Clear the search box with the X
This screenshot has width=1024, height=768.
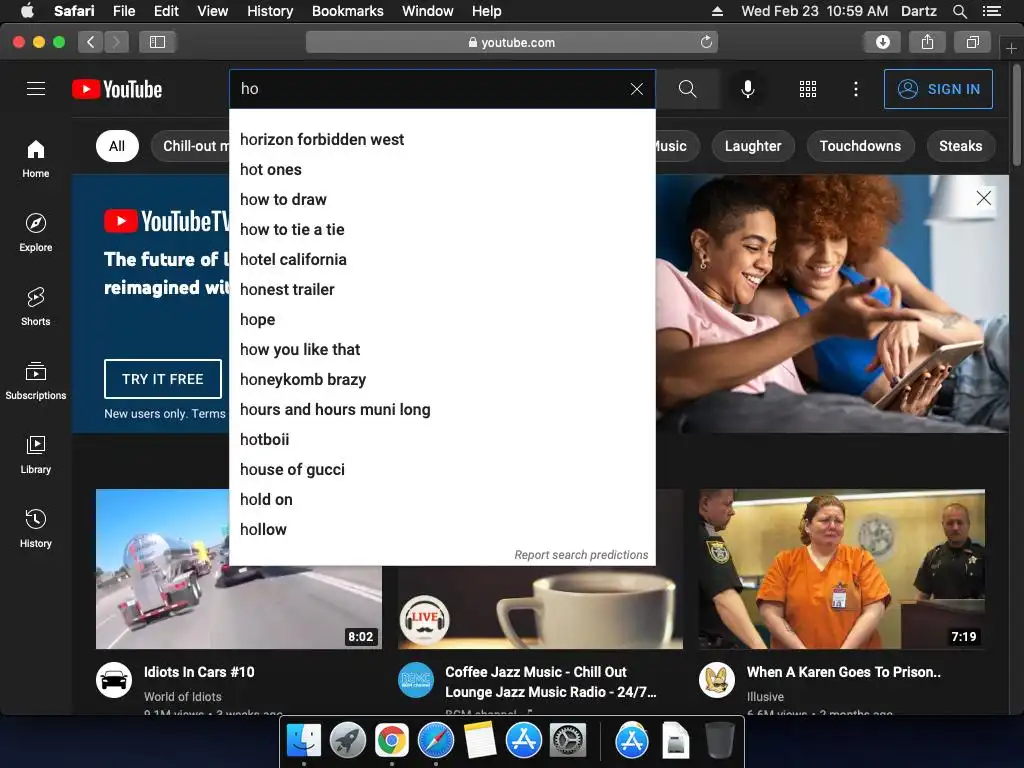pyautogui.click(x=637, y=89)
